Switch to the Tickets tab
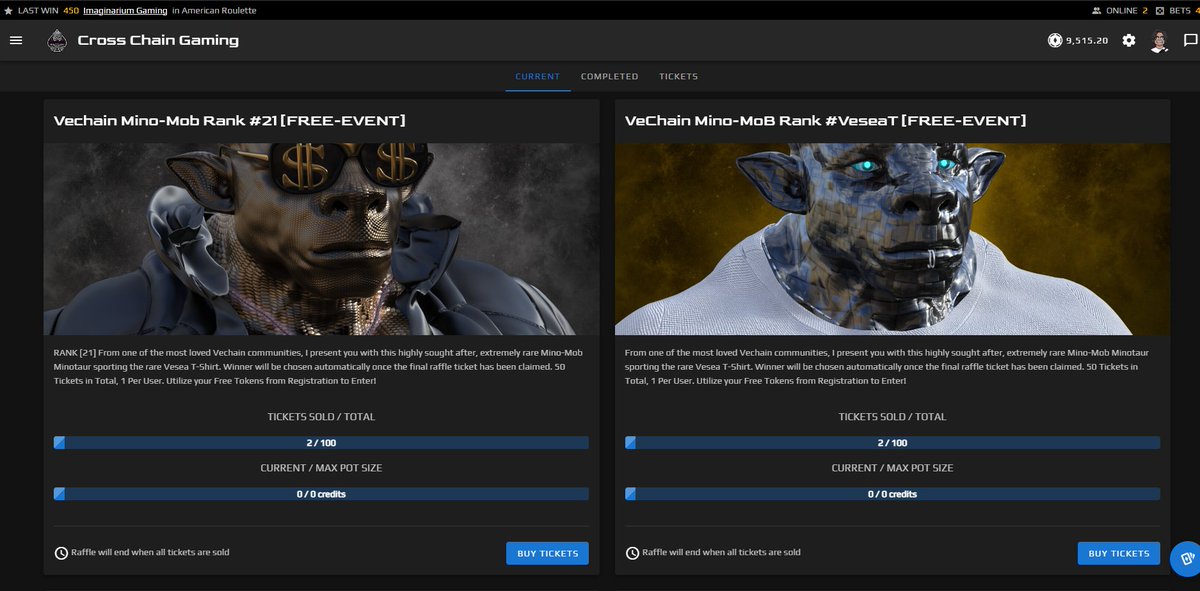Screen dimensions: 1200x591 tap(678, 76)
